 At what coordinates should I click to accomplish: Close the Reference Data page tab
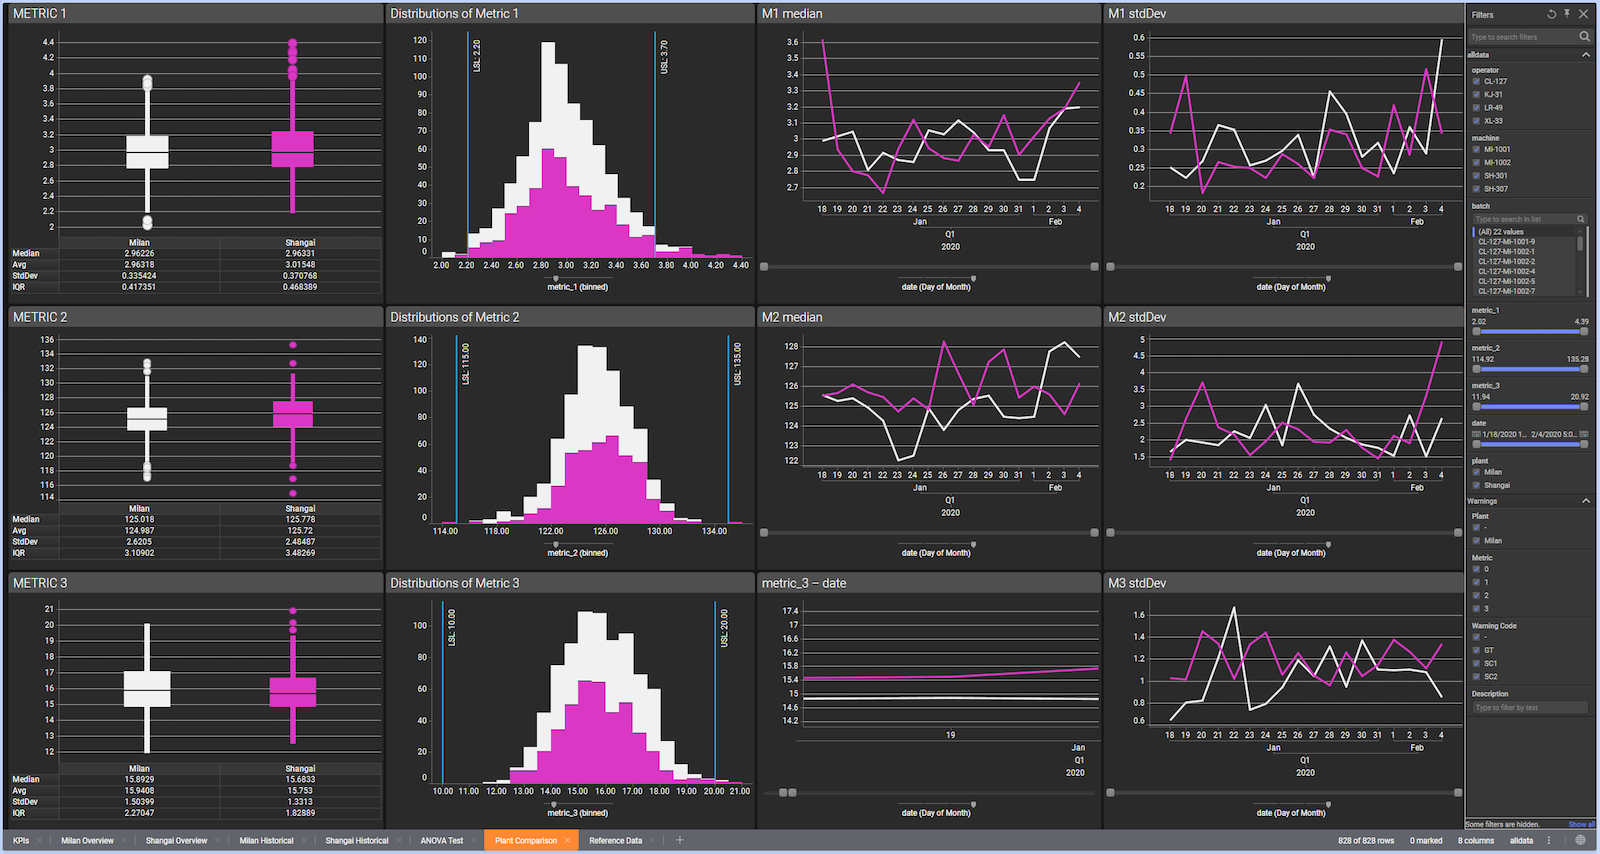tap(652, 841)
